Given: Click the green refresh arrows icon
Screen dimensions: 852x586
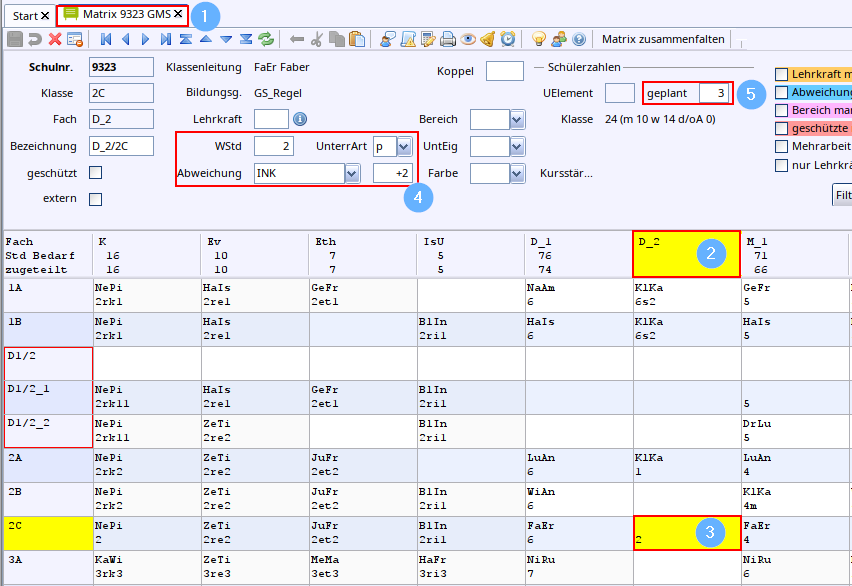Looking at the screenshot, I should click(x=266, y=40).
